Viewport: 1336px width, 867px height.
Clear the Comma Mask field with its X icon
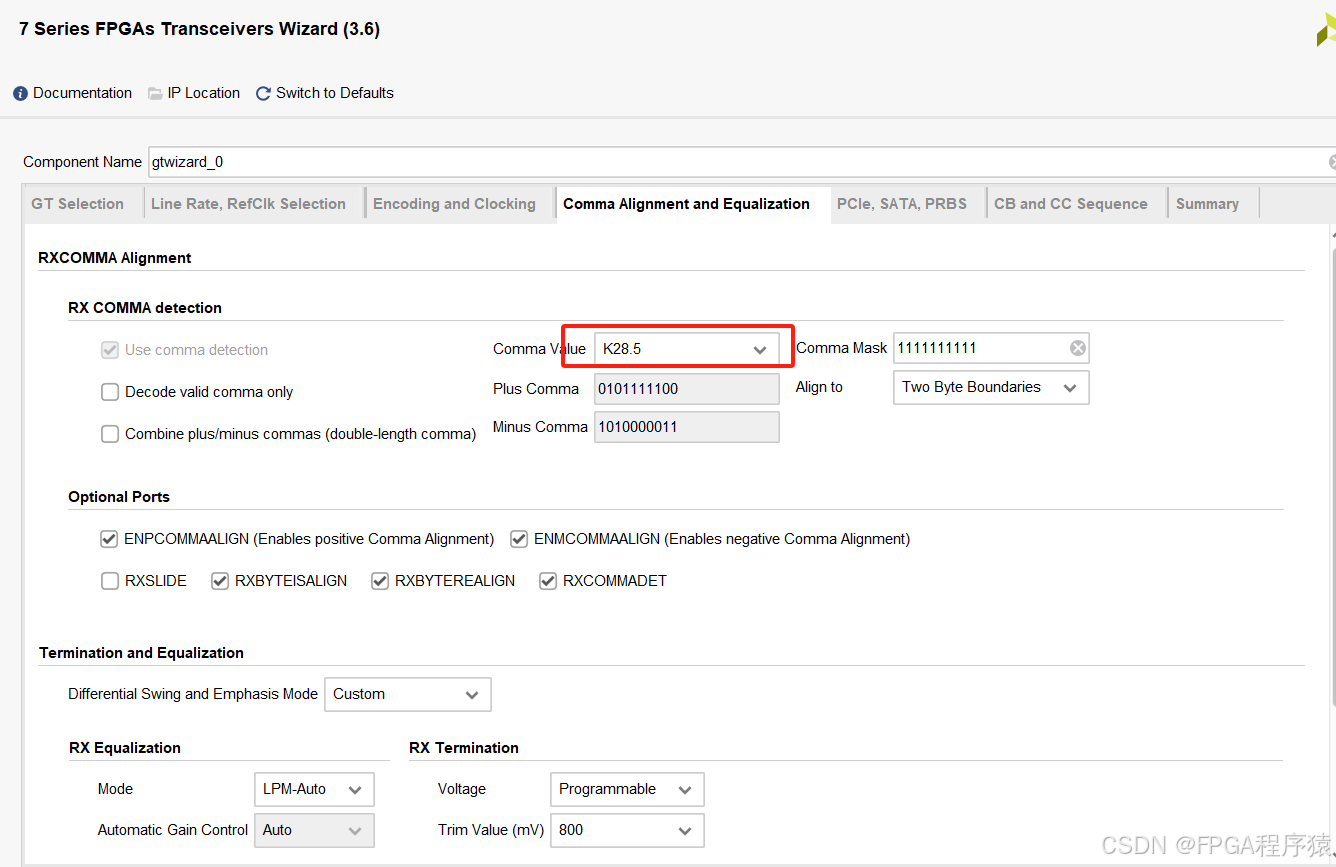pos(1077,348)
